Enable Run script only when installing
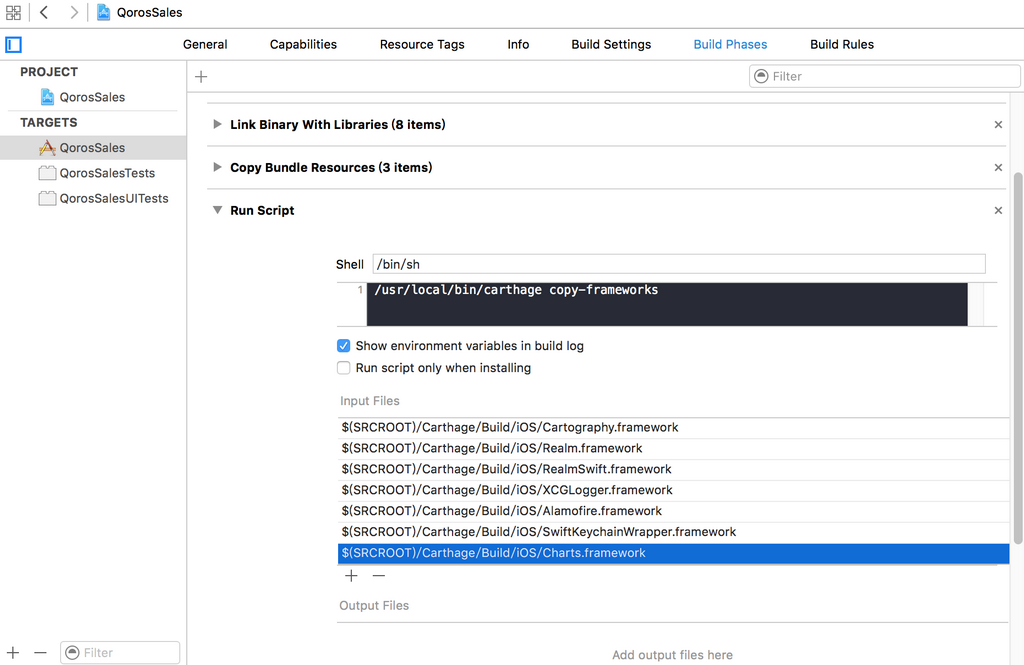Screen dimensions: 1024x665 (x=344, y=368)
